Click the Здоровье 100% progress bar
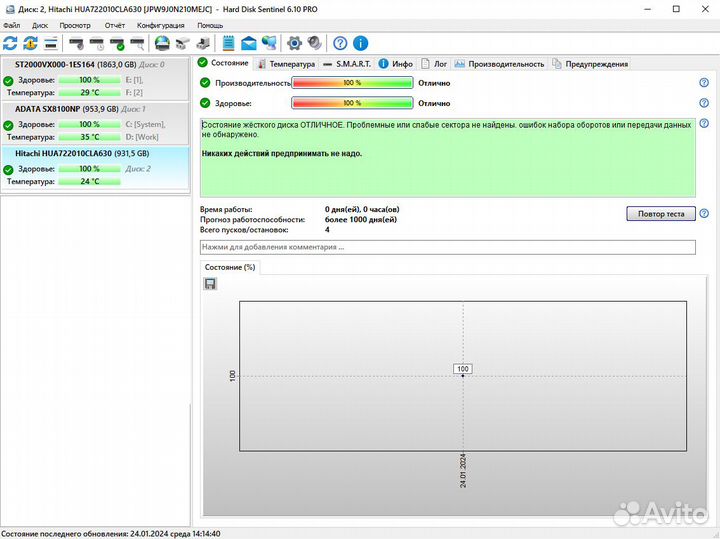Viewport: 720px width, 539px height. 352,102
